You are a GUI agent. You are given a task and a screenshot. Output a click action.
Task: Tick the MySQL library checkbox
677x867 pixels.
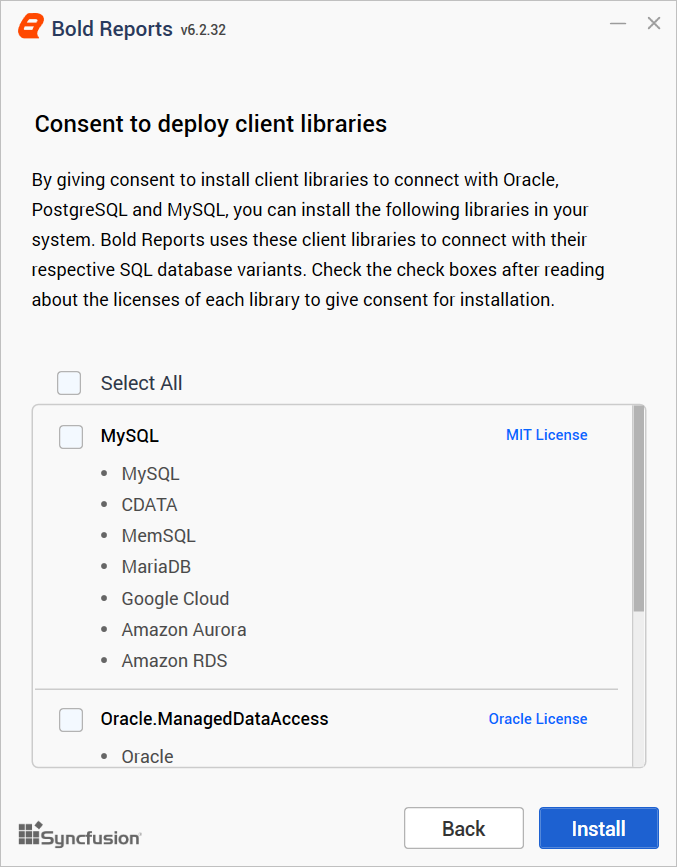71,437
